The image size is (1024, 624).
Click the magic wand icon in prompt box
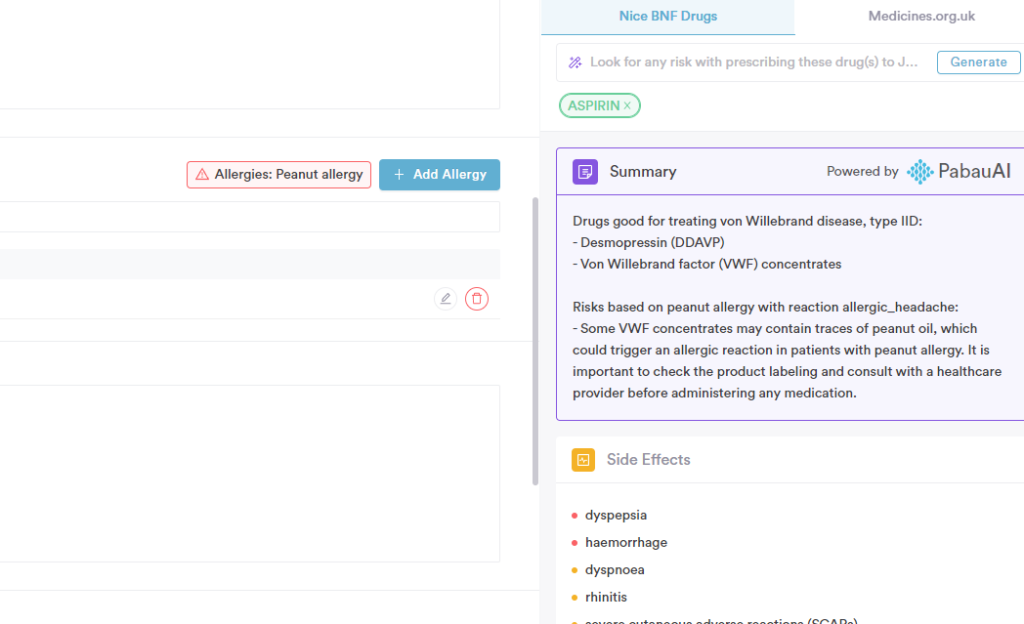575,62
